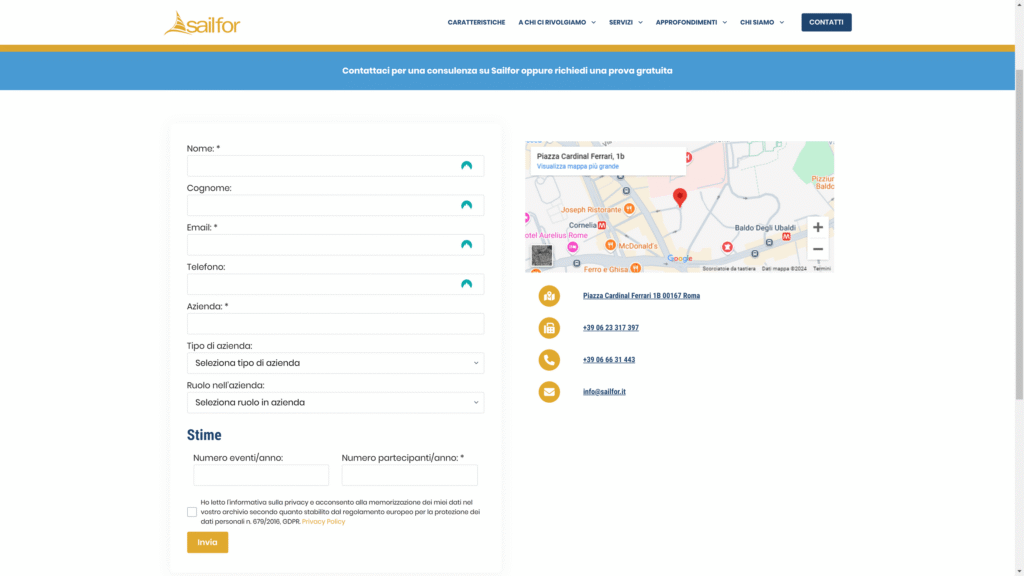Image resolution: width=1024 pixels, height=576 pixels.
Task: Click the red location pin on map
Action: pyautogui.click(x=680, y=197)
